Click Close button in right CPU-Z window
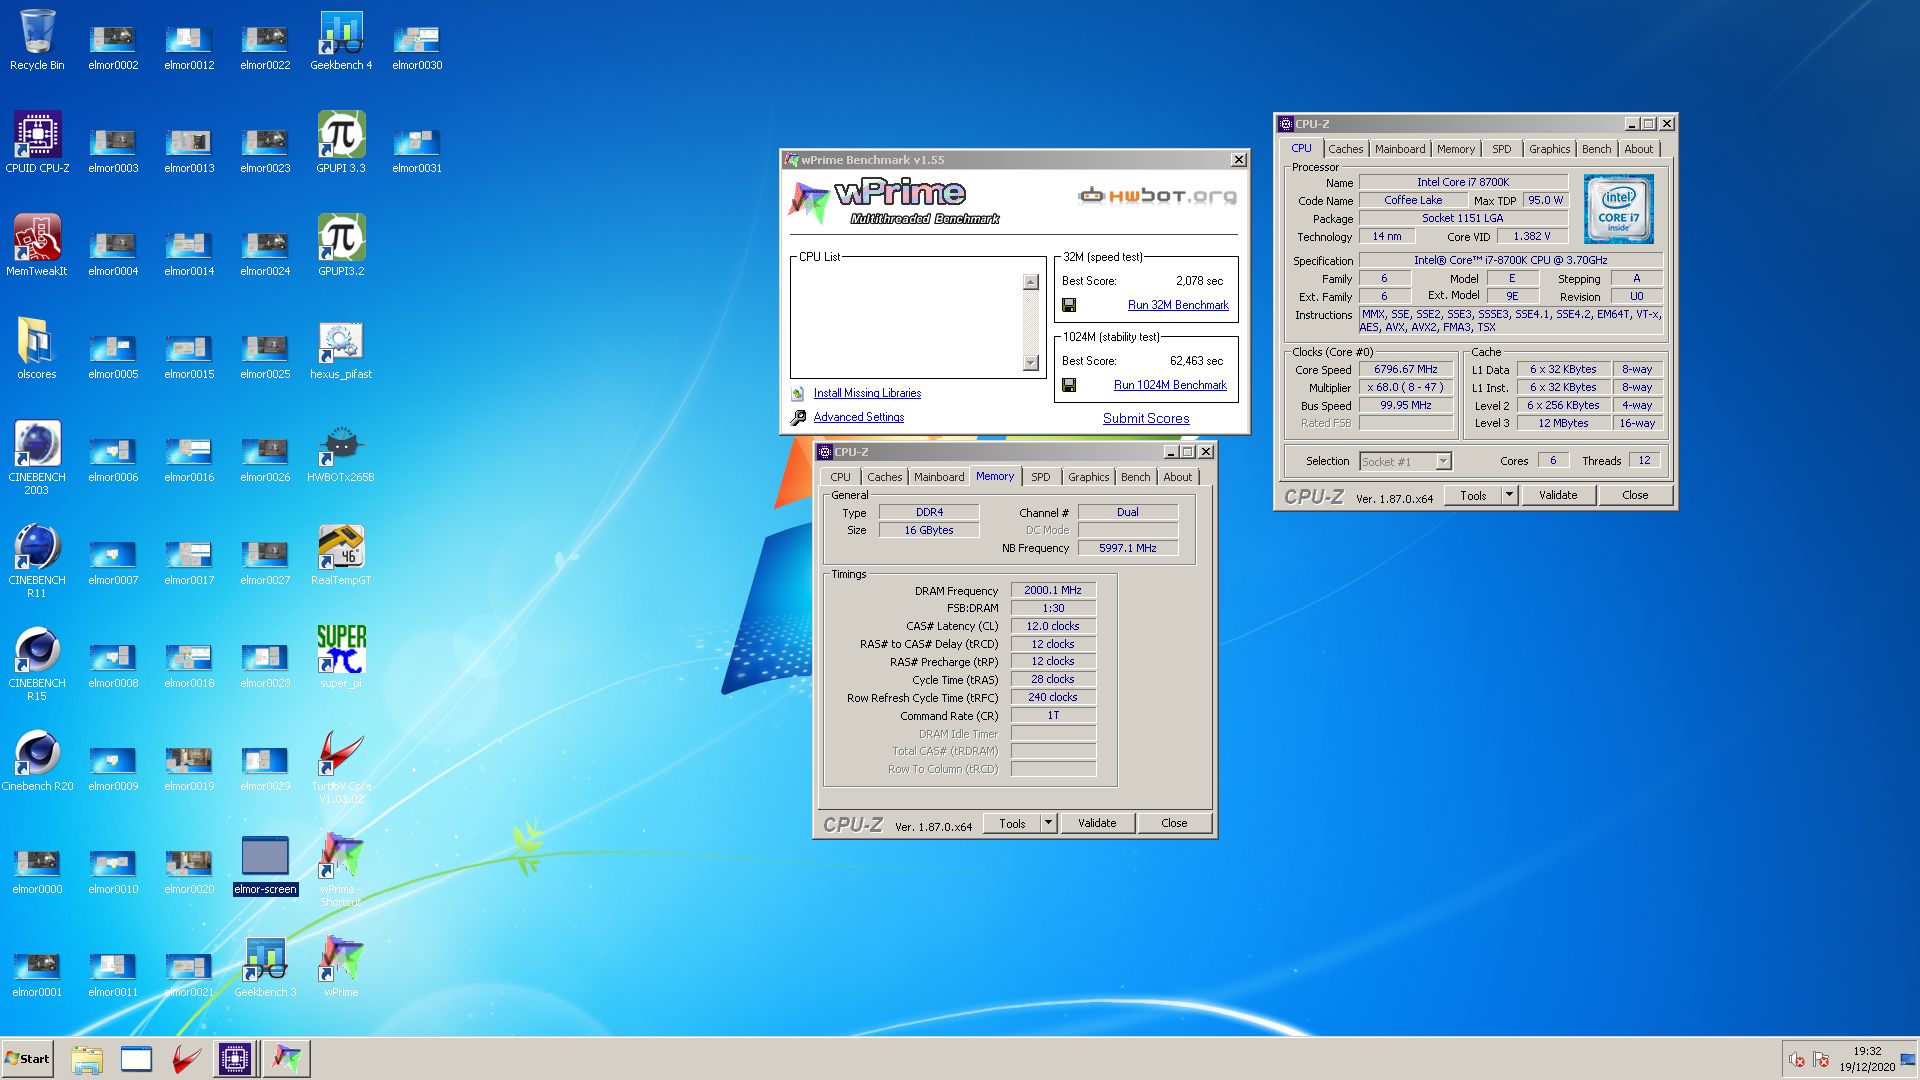This screenshot has width=1920, height=1080. [1635, 495]
